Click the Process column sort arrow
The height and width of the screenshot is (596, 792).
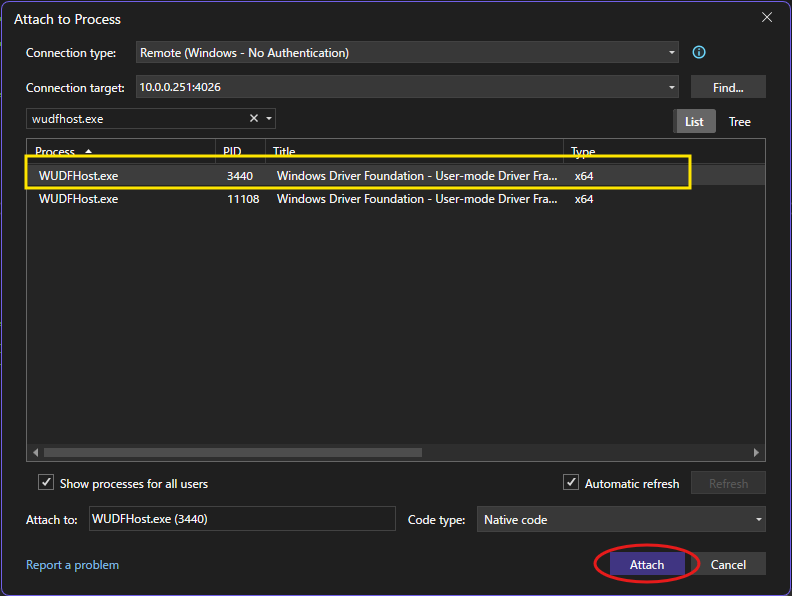coord(88,152)
